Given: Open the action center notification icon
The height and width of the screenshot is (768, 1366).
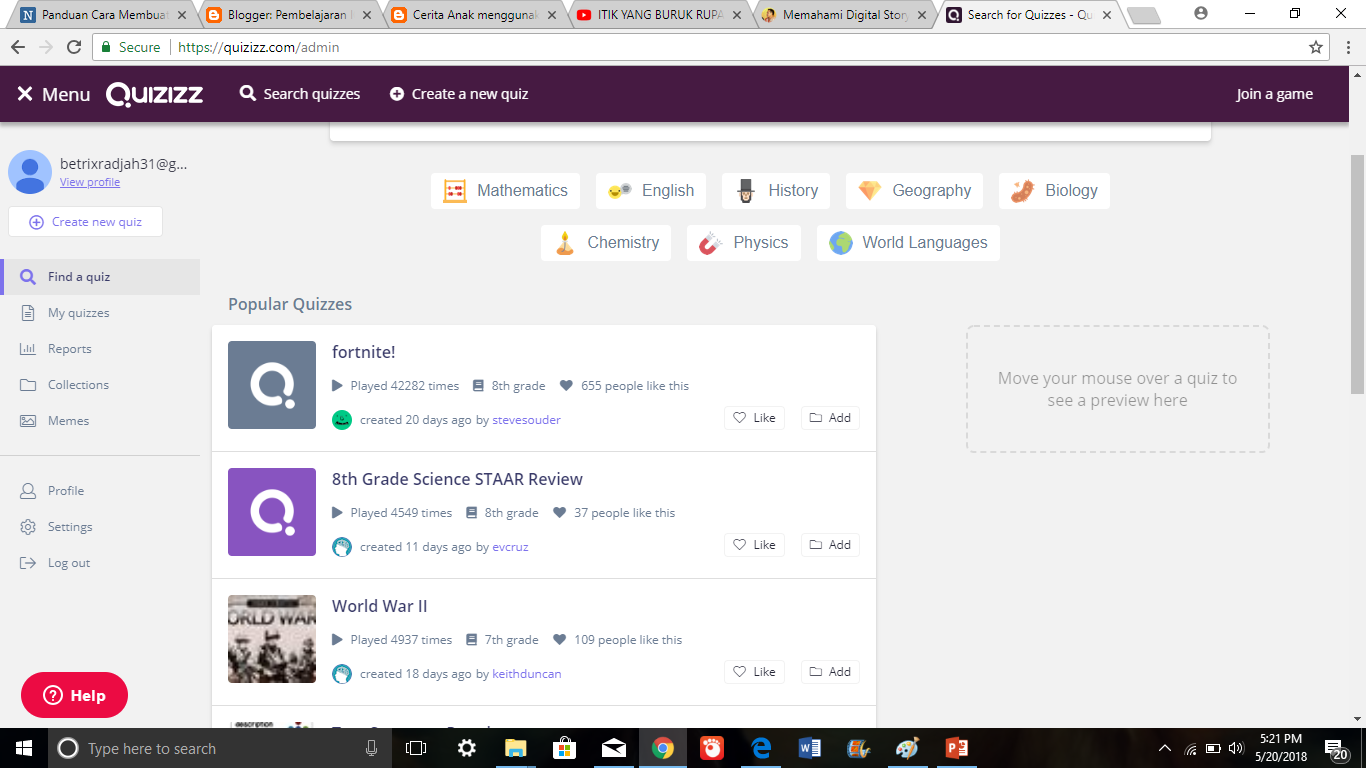Looking at the screenshot, I should [1337, 748].
